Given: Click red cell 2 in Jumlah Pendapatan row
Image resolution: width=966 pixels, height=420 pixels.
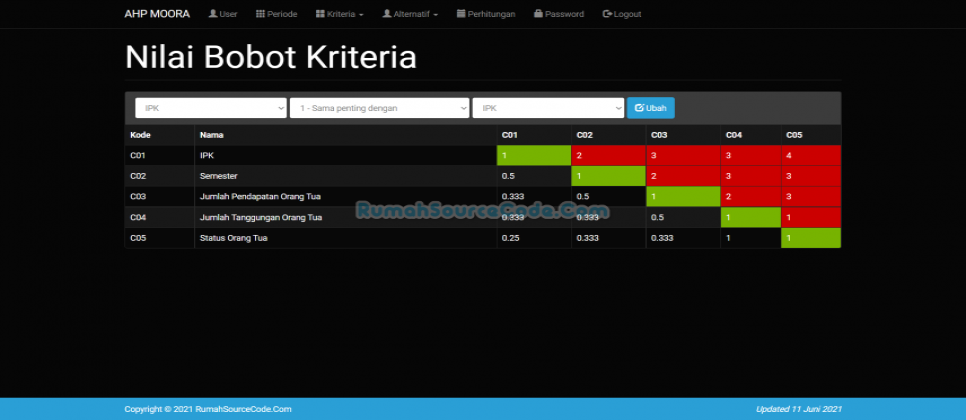Looking at the screenshot, I should click(x=750, y=197).
